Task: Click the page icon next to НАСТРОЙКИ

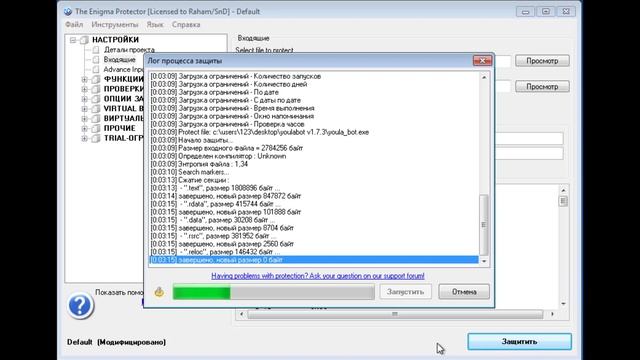Action: [x=84, y=40]
